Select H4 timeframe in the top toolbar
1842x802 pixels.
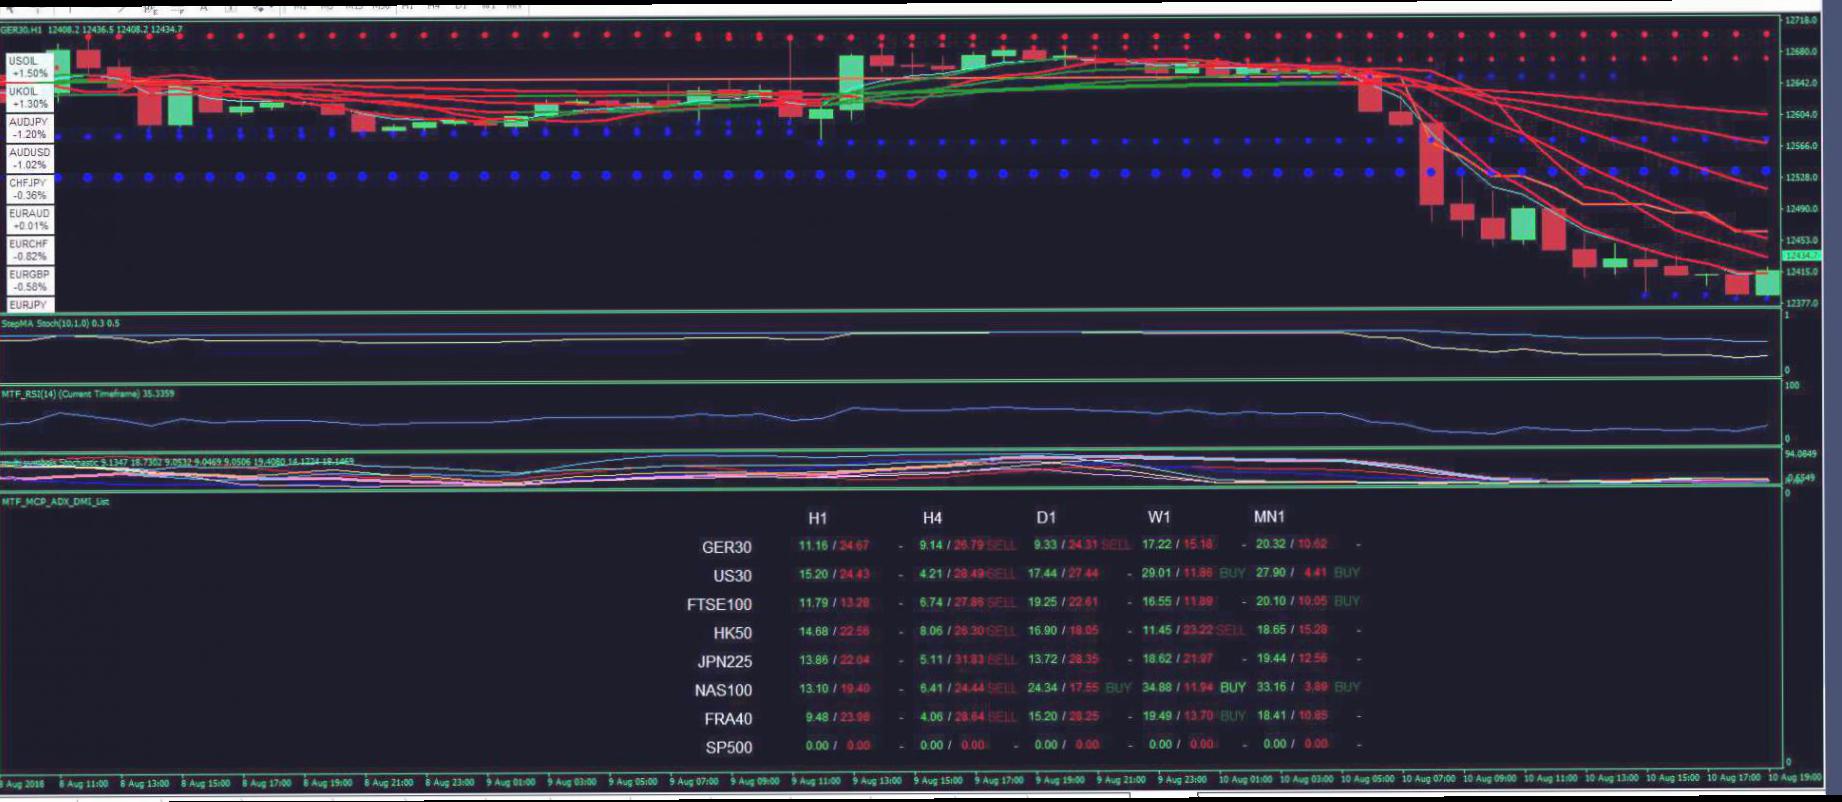pyautogui.click(x=434, y=6)
